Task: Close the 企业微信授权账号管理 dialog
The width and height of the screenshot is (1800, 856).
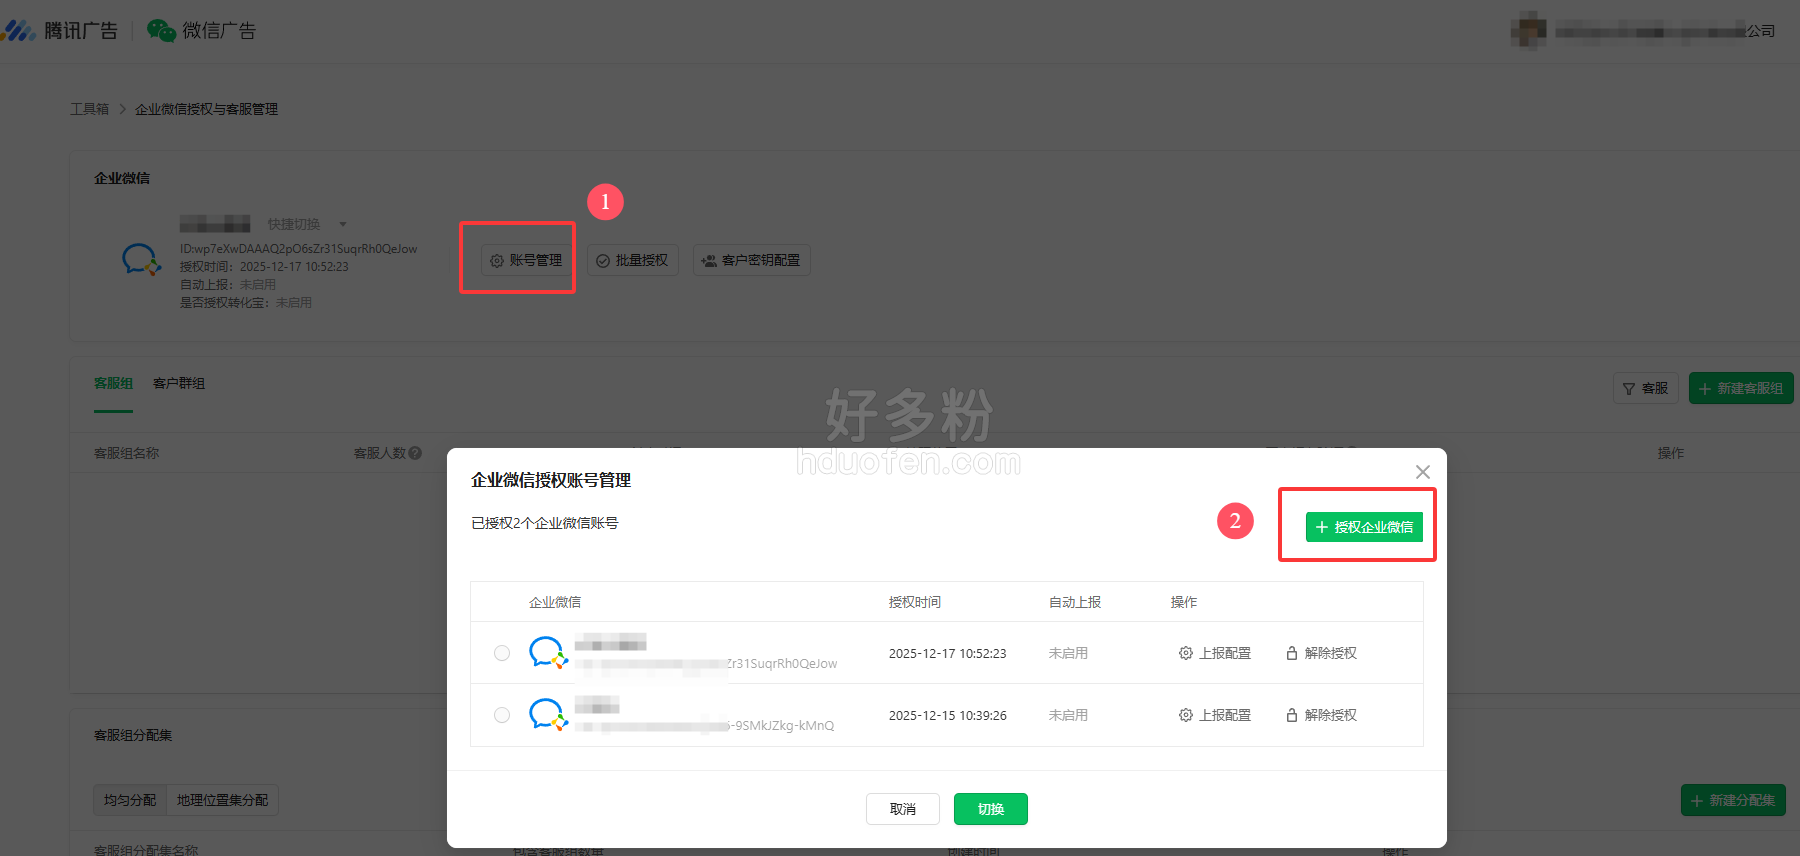Action: 1422,472
